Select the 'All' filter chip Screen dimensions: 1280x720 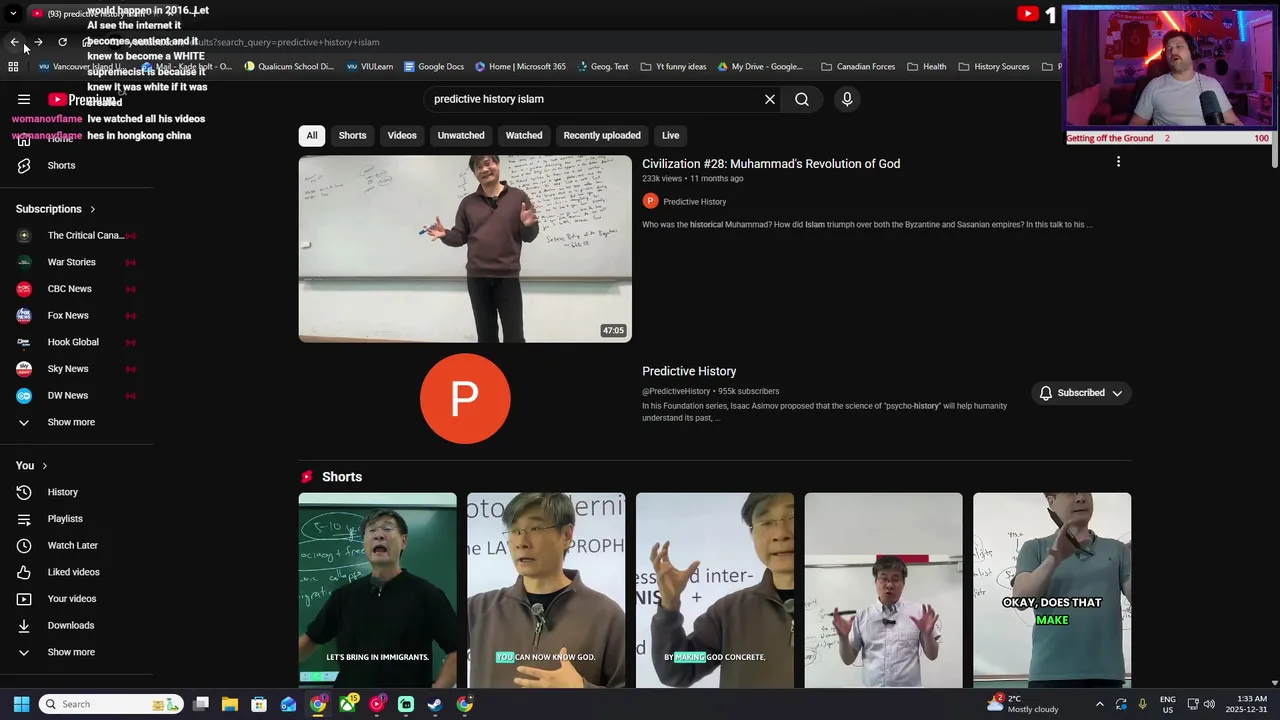(x=312, y=135)
